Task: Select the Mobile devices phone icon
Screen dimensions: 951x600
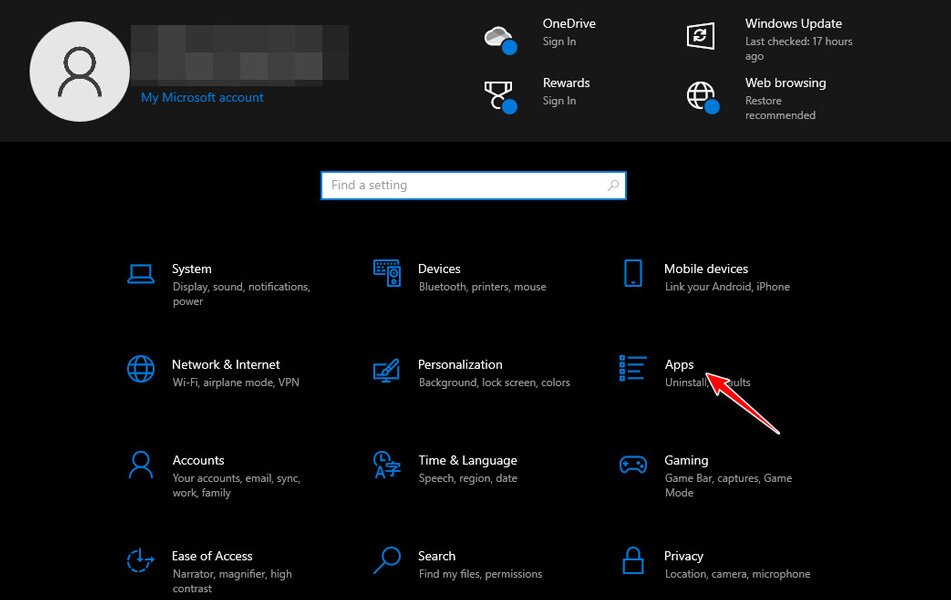Action: 633,273
